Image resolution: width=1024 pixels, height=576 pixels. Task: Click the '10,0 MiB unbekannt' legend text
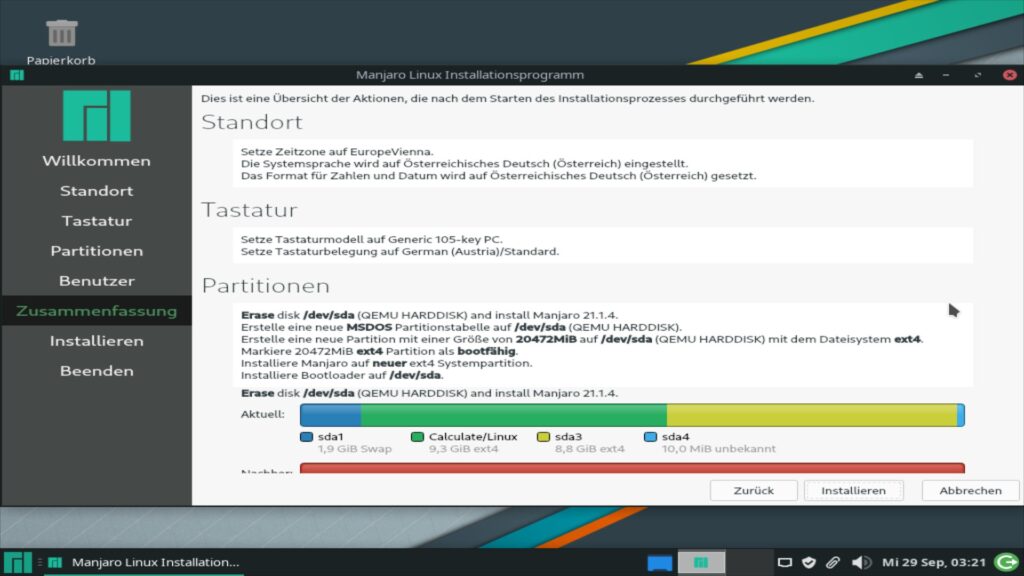coord(719,449)
